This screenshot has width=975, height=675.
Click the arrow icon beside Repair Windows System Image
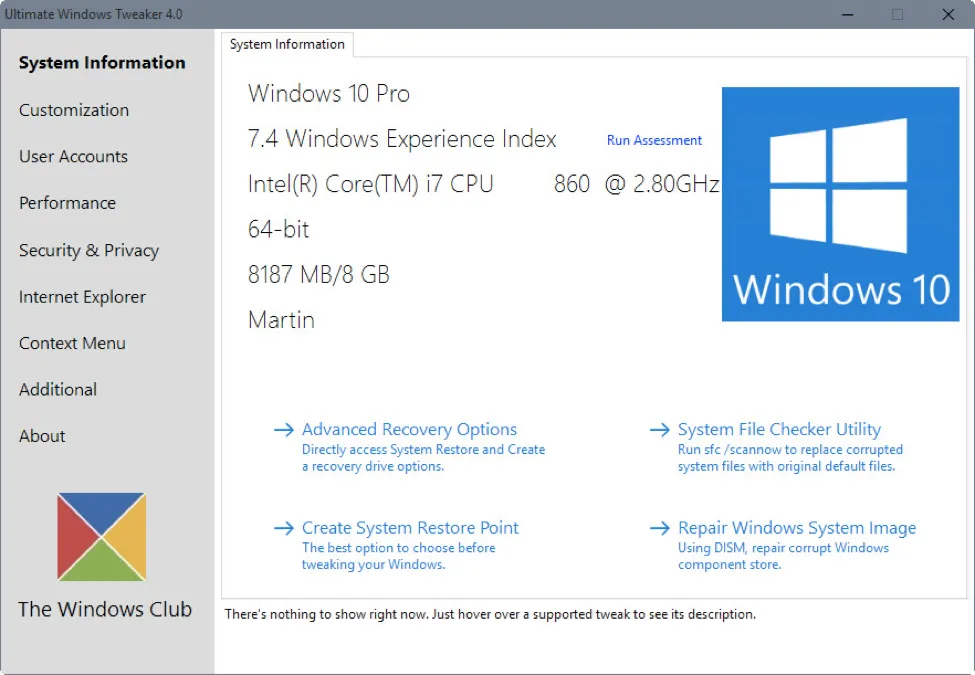(659, 528)
